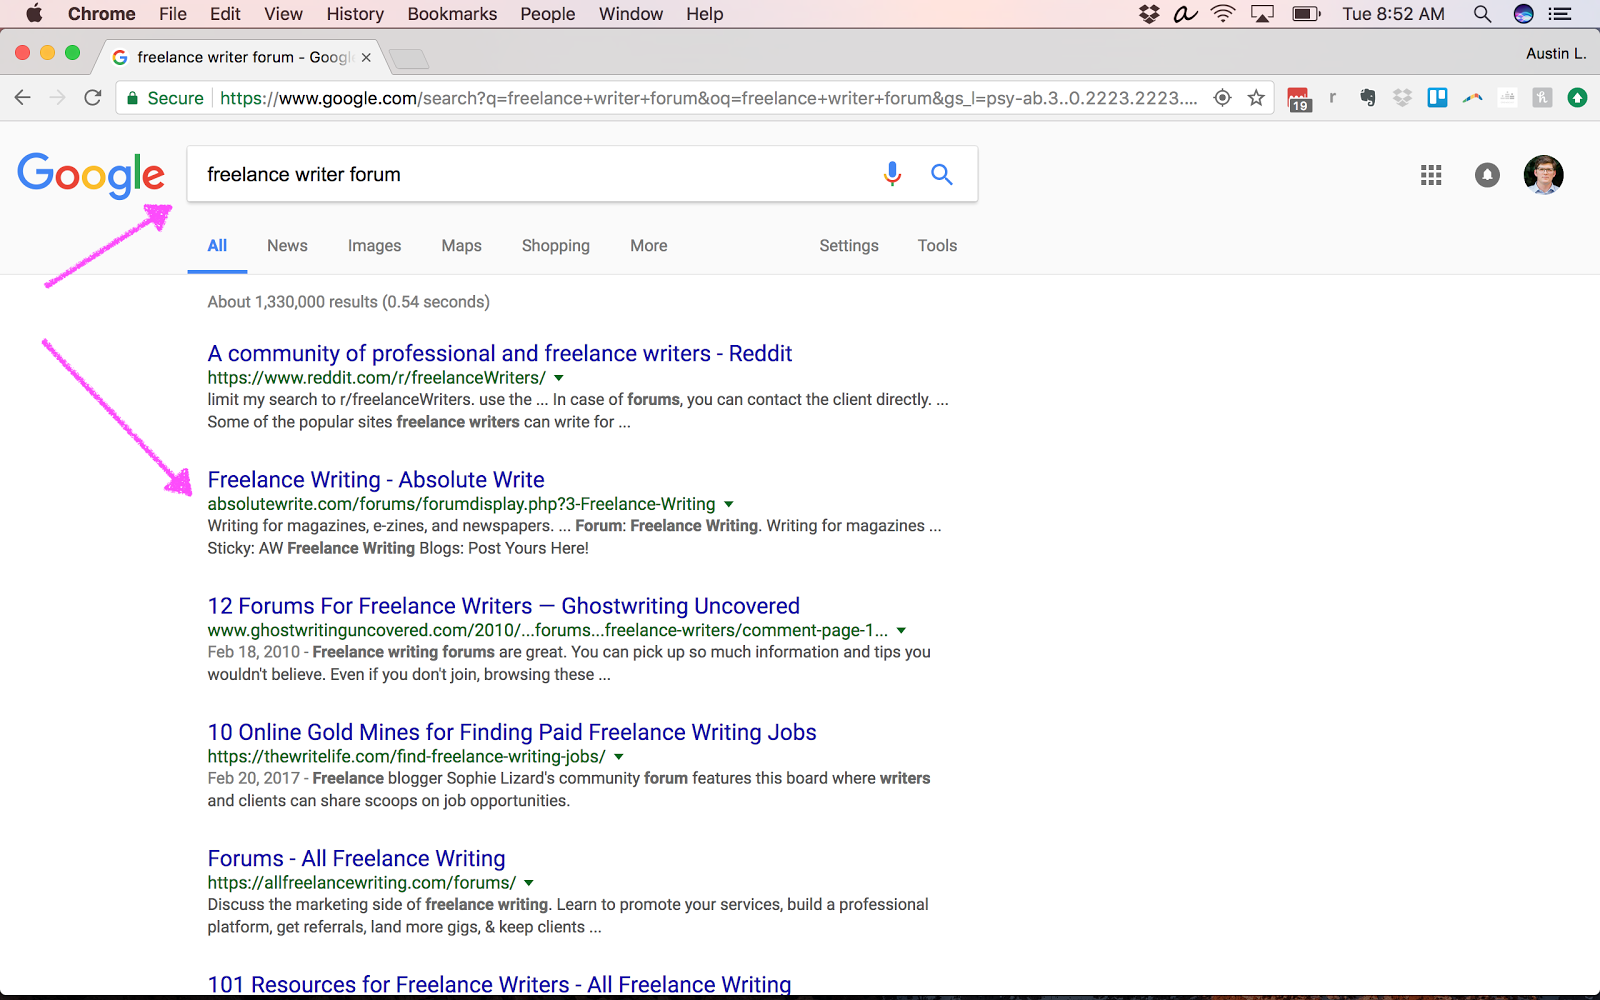This screenshot has height=1000, width=1600.
Task: Click Tools under the search bar
Action: click(x=937, y=246)
